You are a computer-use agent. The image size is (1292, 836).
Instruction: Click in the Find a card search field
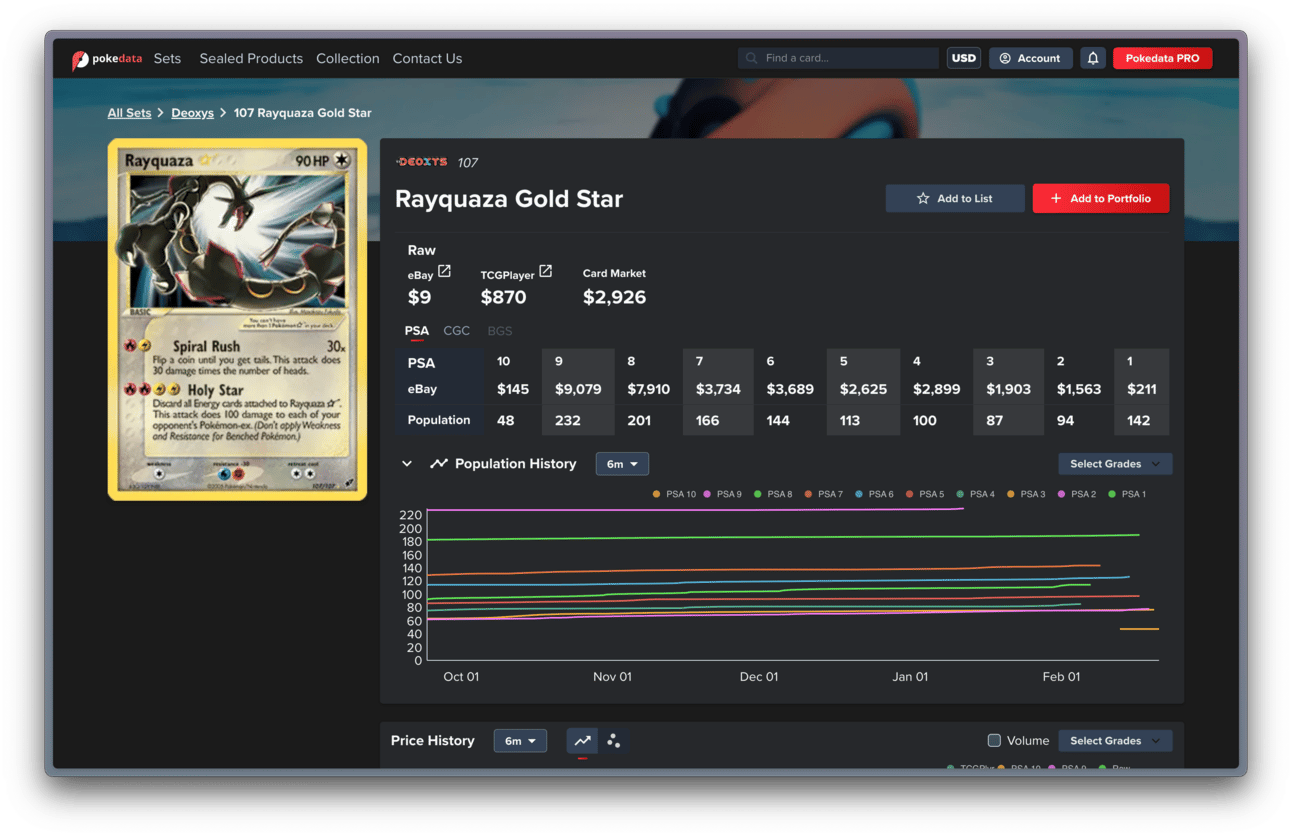tap(839, 58)
